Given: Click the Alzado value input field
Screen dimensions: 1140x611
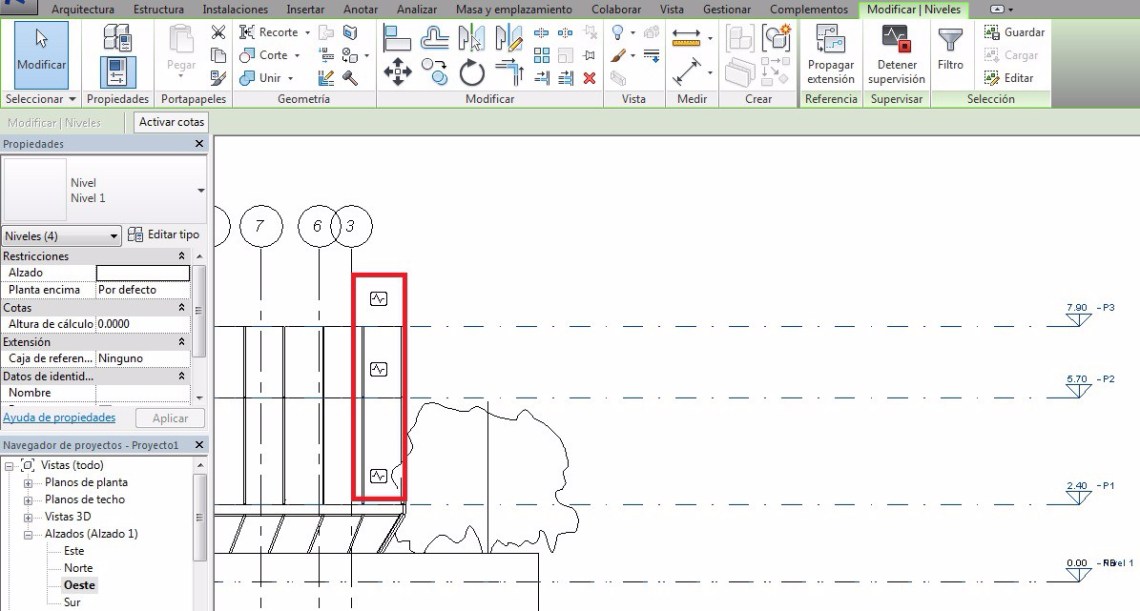Looking at the screenshot, I should coord(142,273).
